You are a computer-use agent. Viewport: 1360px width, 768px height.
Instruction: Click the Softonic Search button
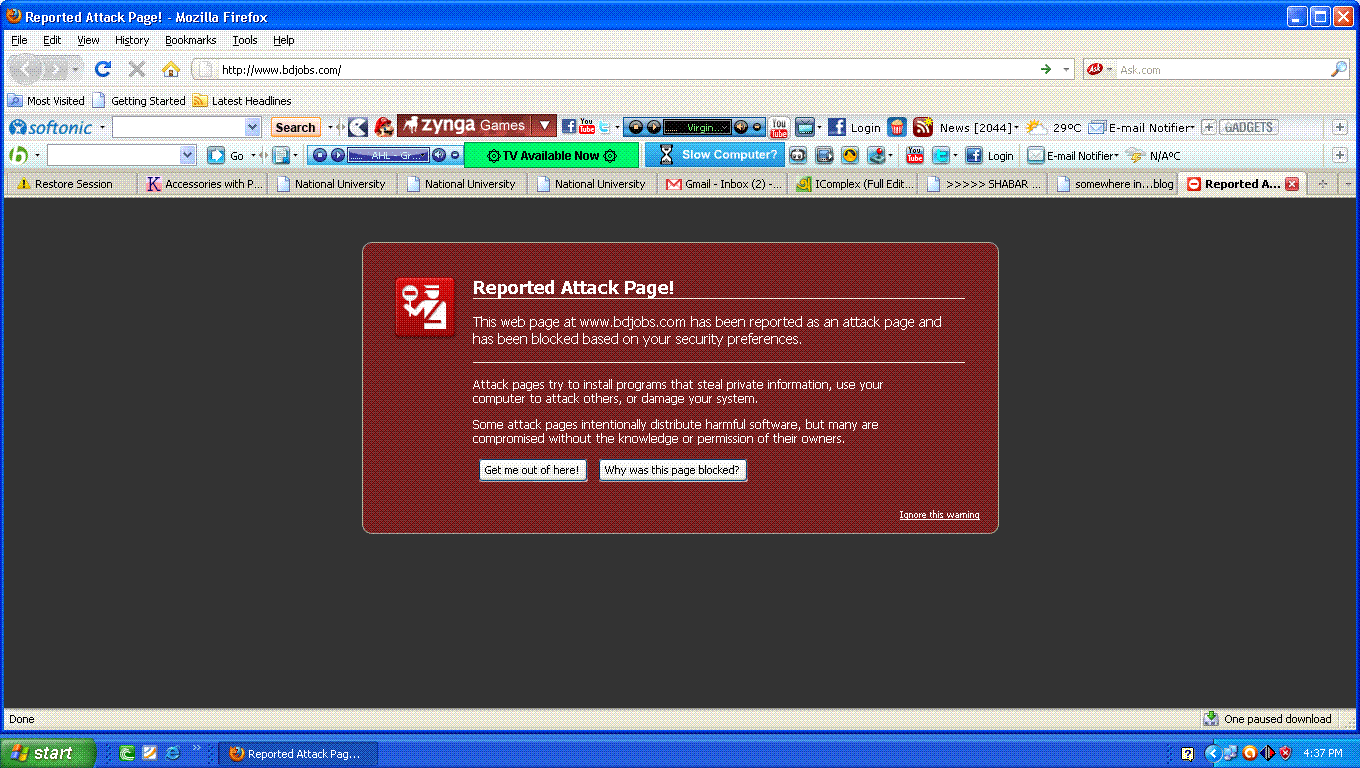click(295, 127)
